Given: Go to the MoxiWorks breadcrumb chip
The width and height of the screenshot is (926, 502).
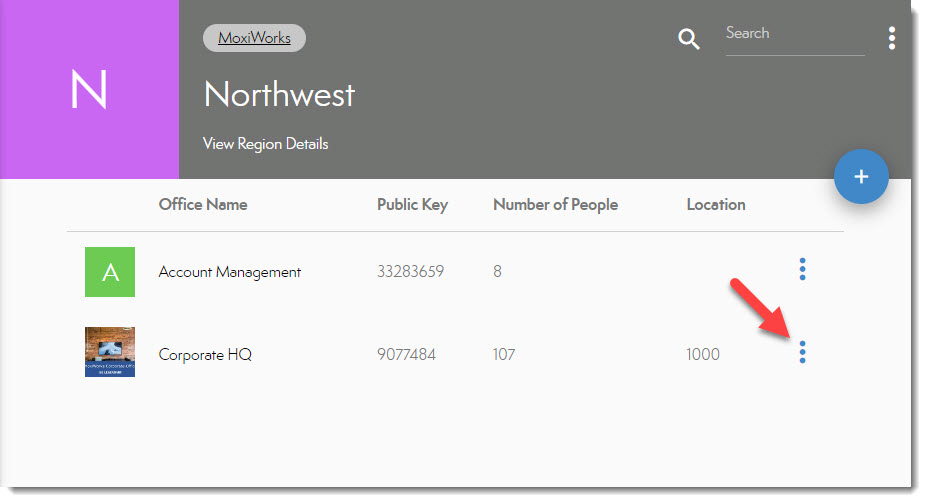Looking at the screenshot, I should 254,39.
